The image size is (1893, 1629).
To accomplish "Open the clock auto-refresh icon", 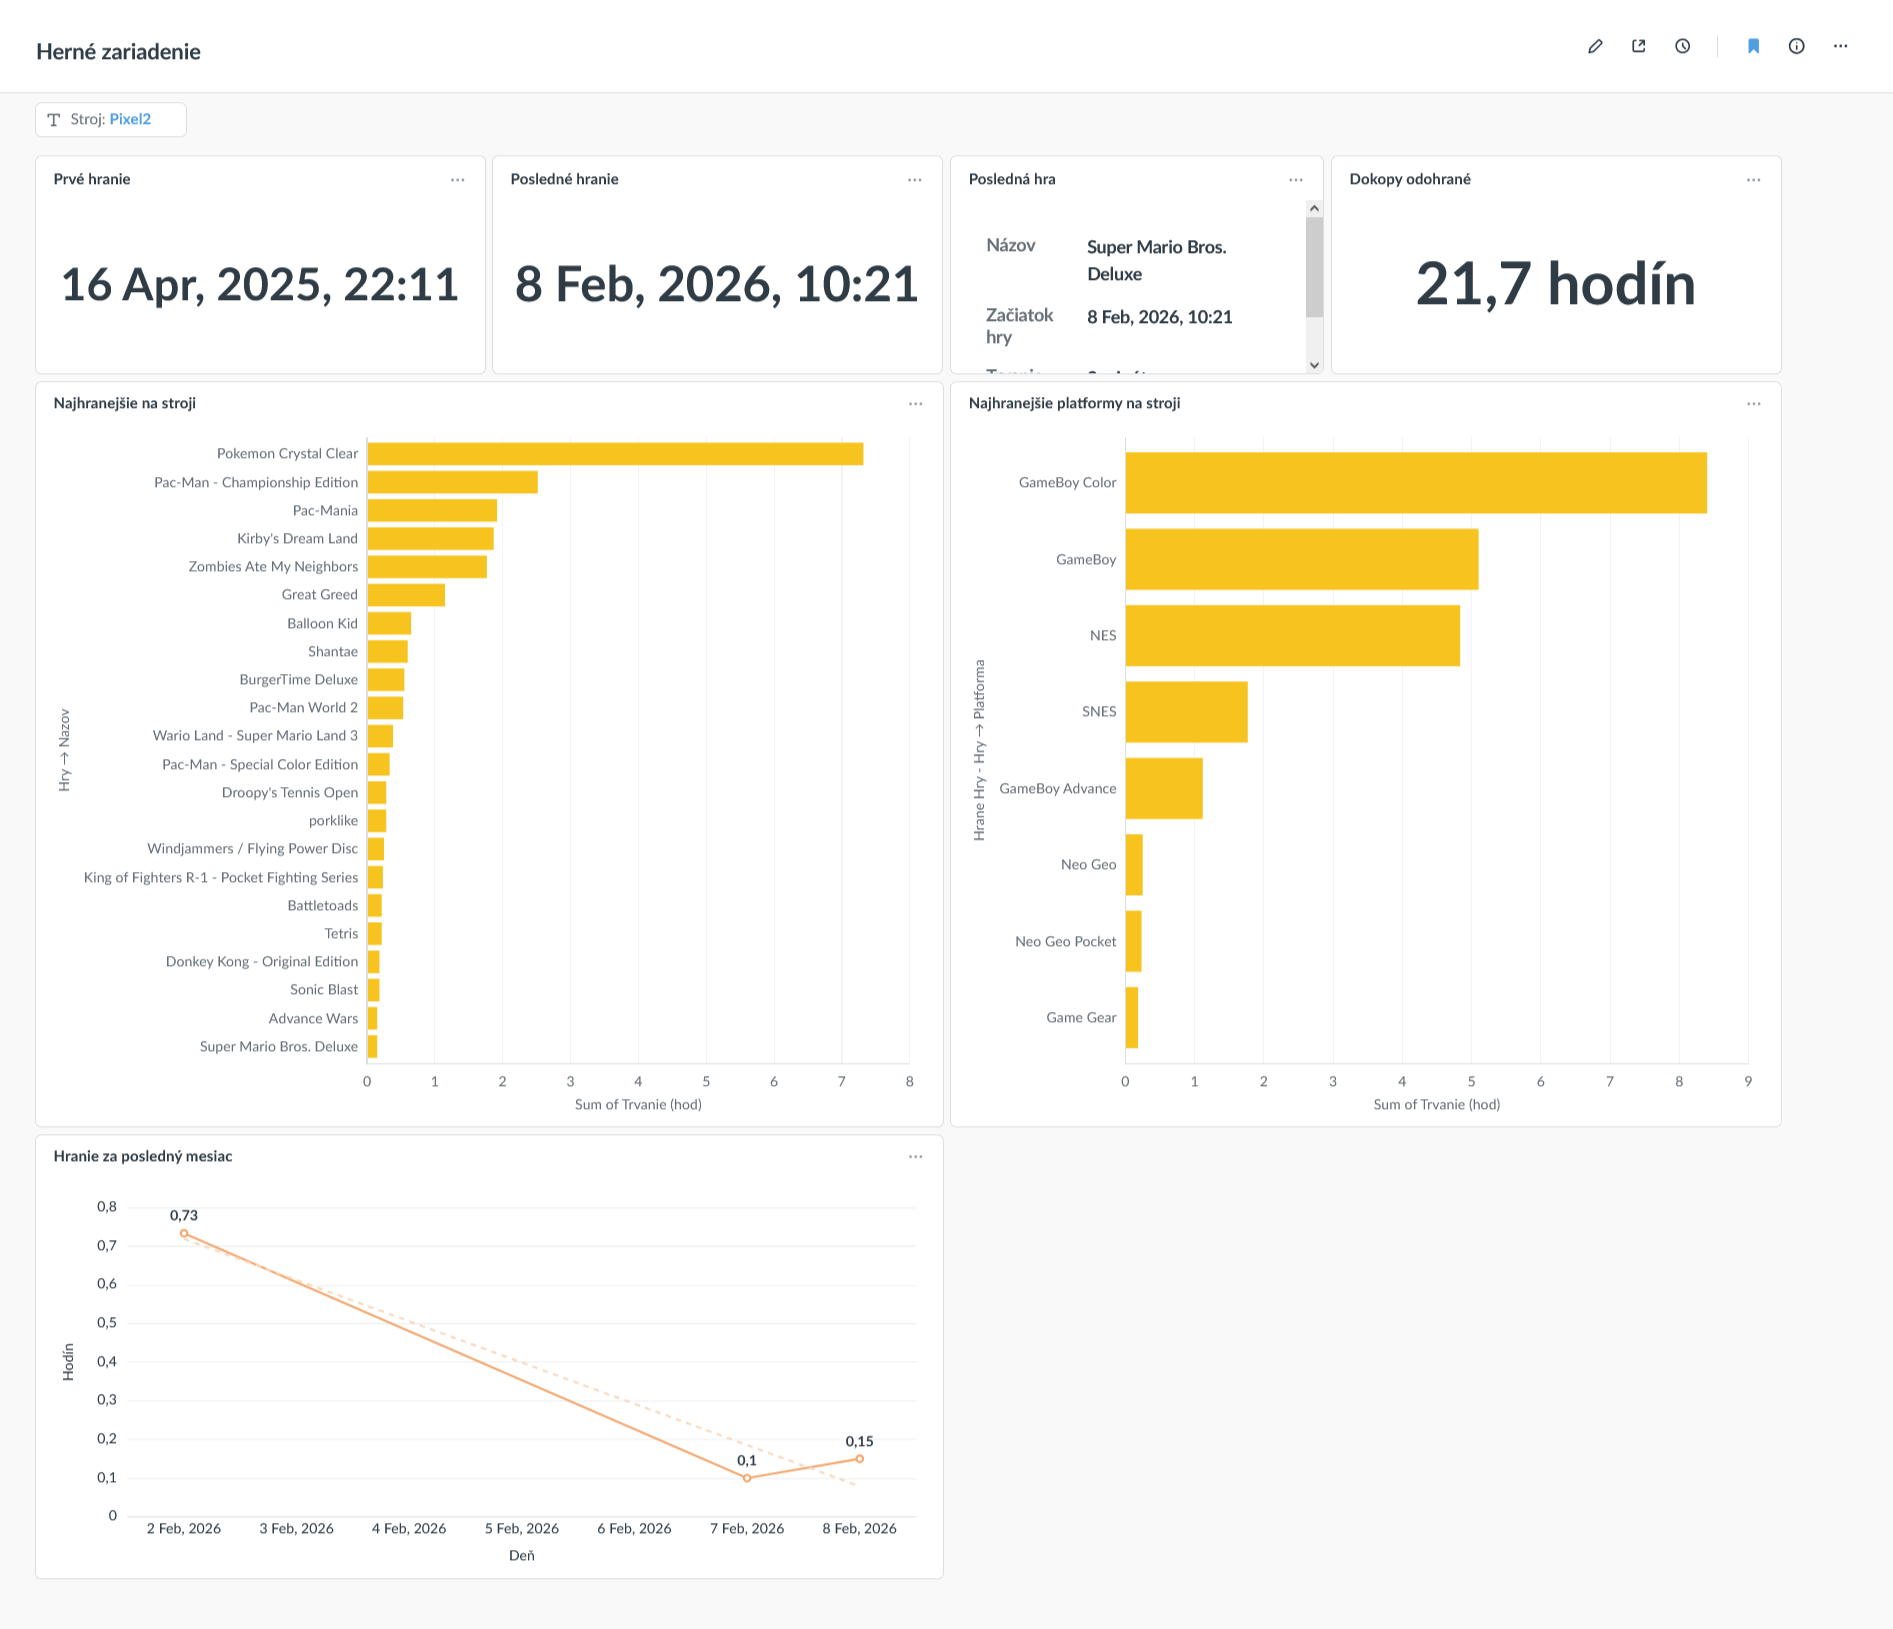I will (1683, 46).
